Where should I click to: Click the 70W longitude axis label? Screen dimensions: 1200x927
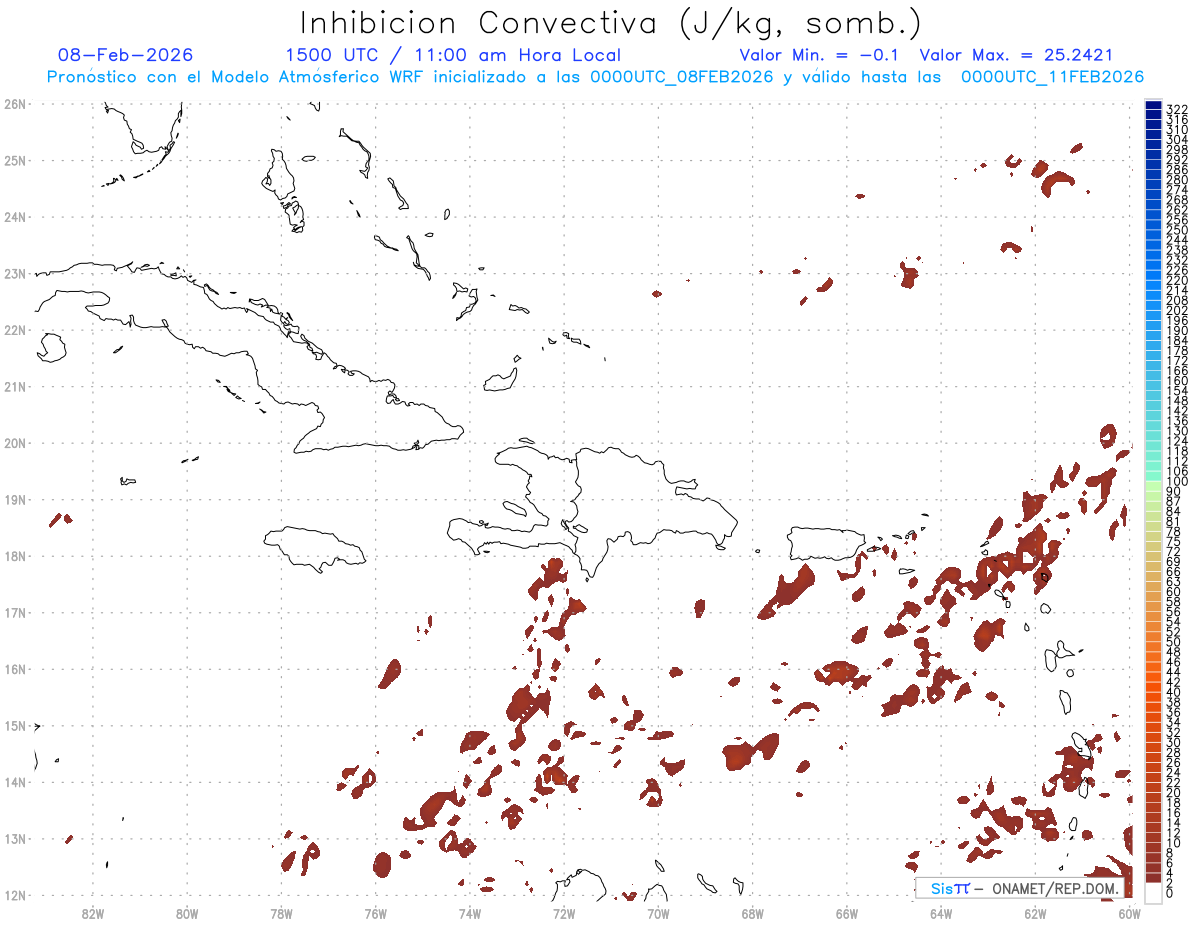[x=658, y=913]
